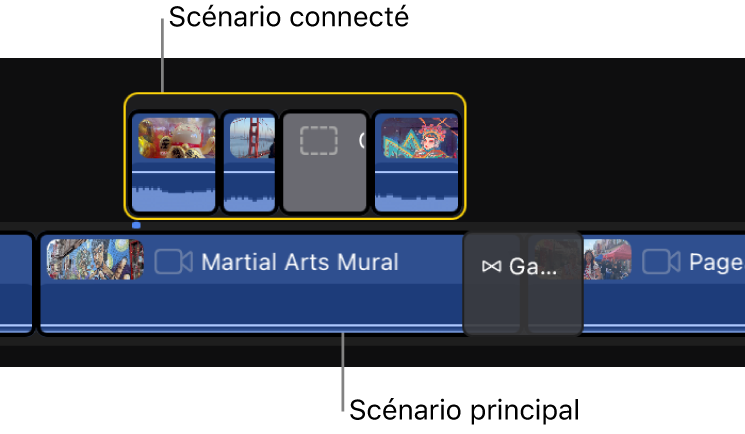
Task: Select the gray gap clip in connected storyline
Action: (x=325, y=162)
